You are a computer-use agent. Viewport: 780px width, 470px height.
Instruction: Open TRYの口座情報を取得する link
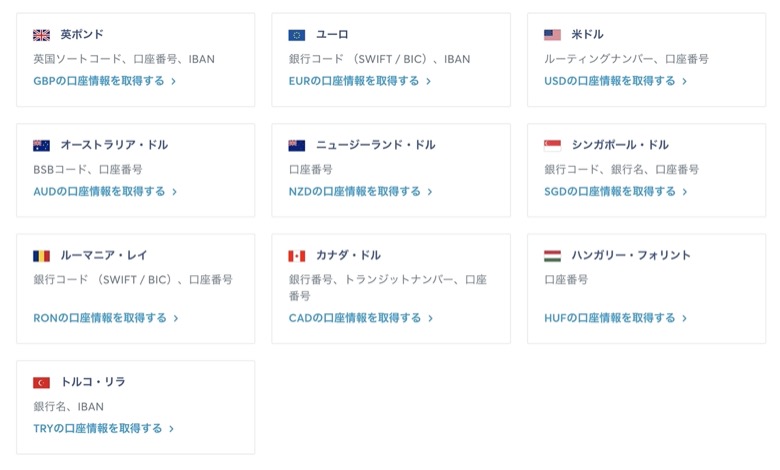103,428
